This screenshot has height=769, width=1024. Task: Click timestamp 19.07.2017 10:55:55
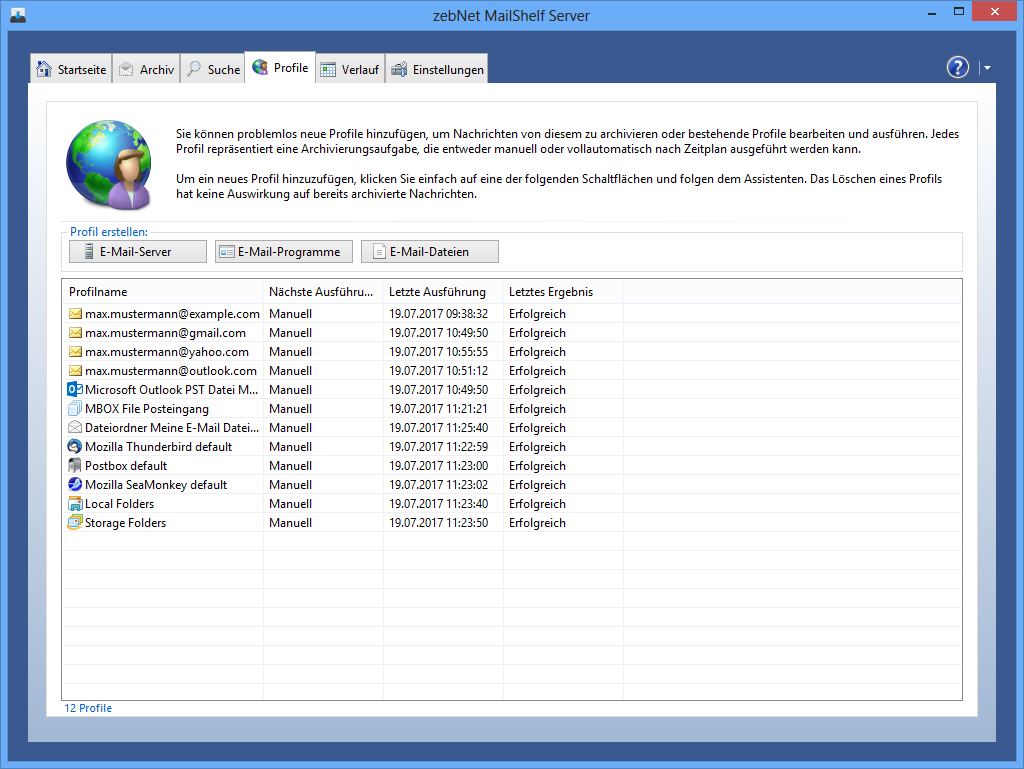[438, 352]
